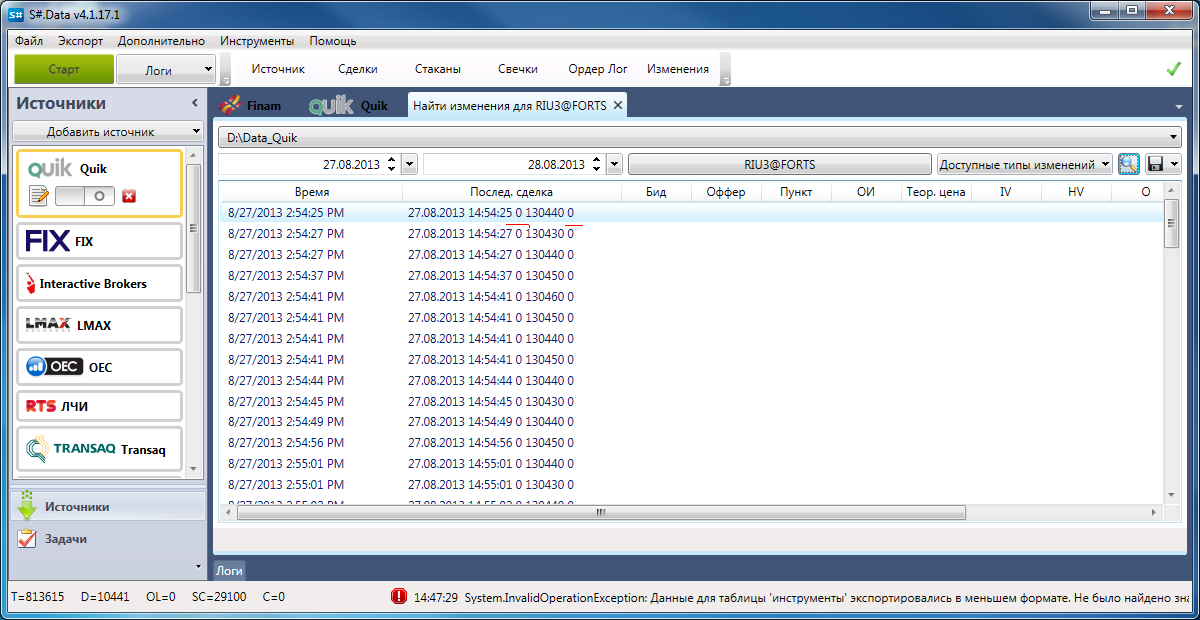Open the Логи panel tab at bottom

229,570
